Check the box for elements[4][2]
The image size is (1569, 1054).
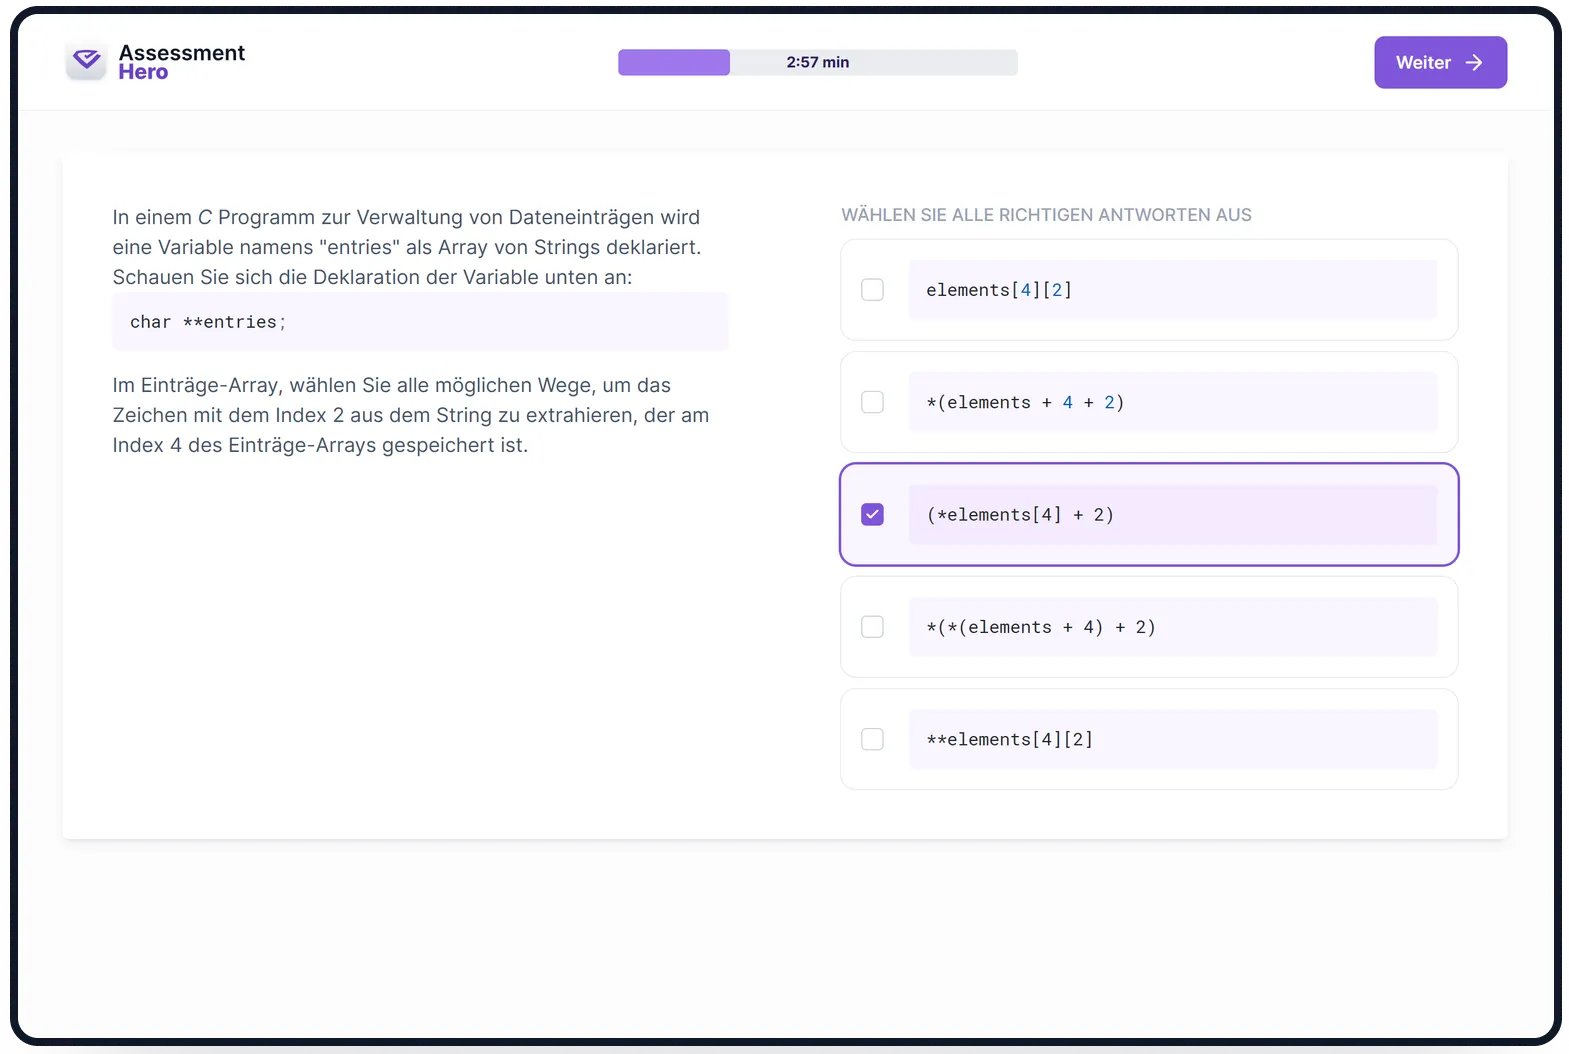click(873, 290)
